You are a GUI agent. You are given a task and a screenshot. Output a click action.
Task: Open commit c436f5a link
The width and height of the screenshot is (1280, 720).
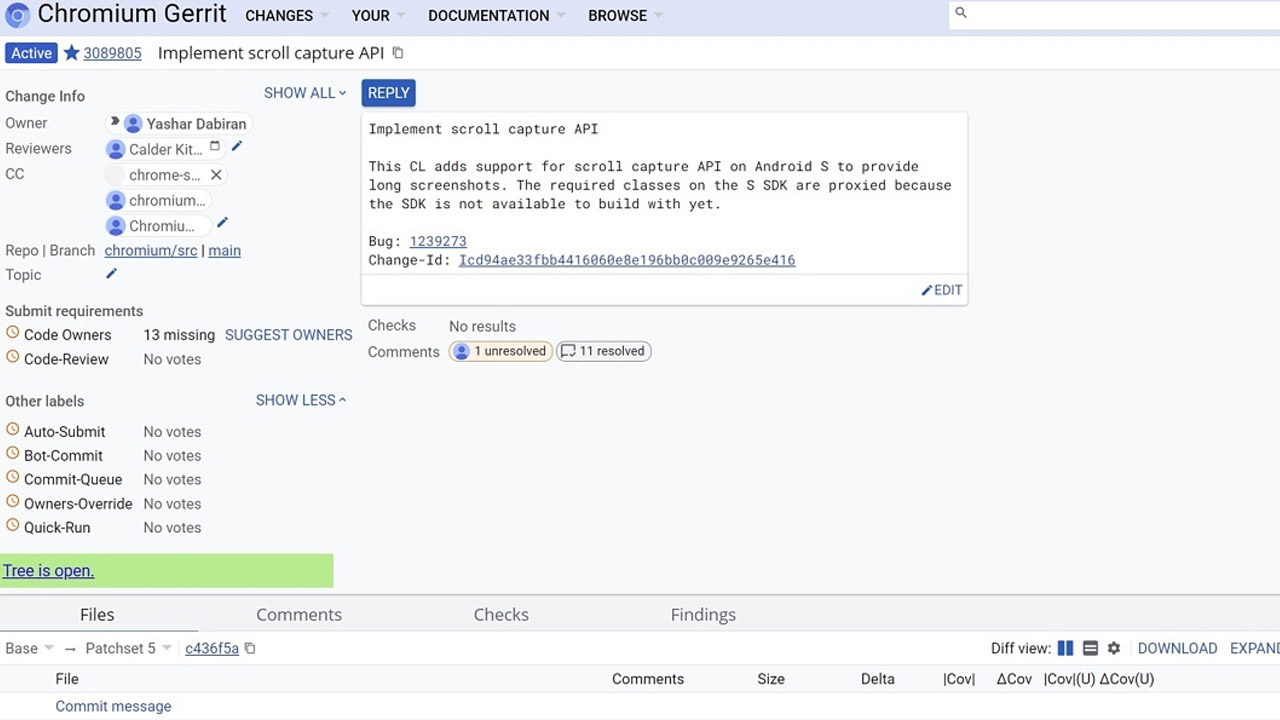click(212, 648)
